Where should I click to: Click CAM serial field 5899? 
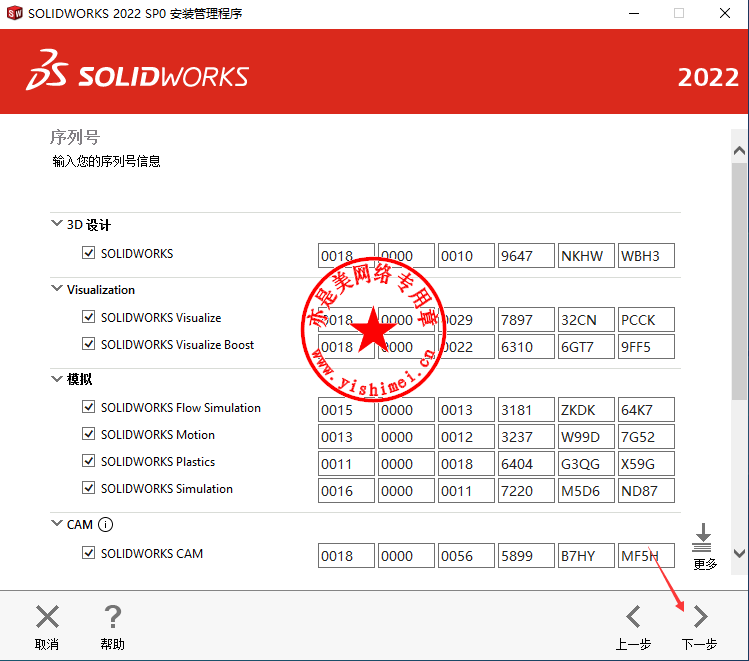[x=526, y=555]
